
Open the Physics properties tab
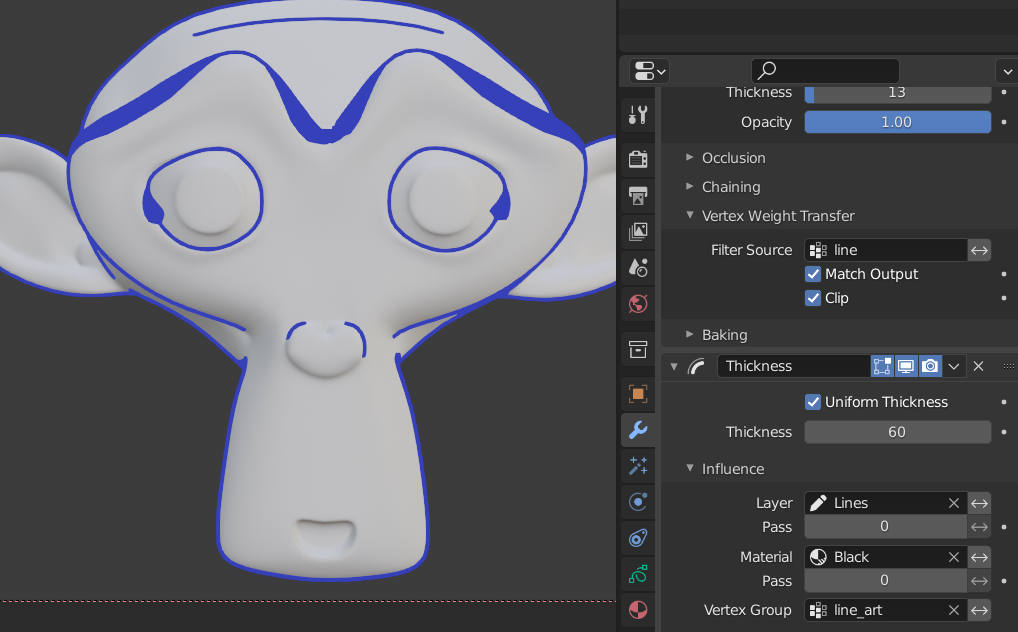tap(638, 501)
